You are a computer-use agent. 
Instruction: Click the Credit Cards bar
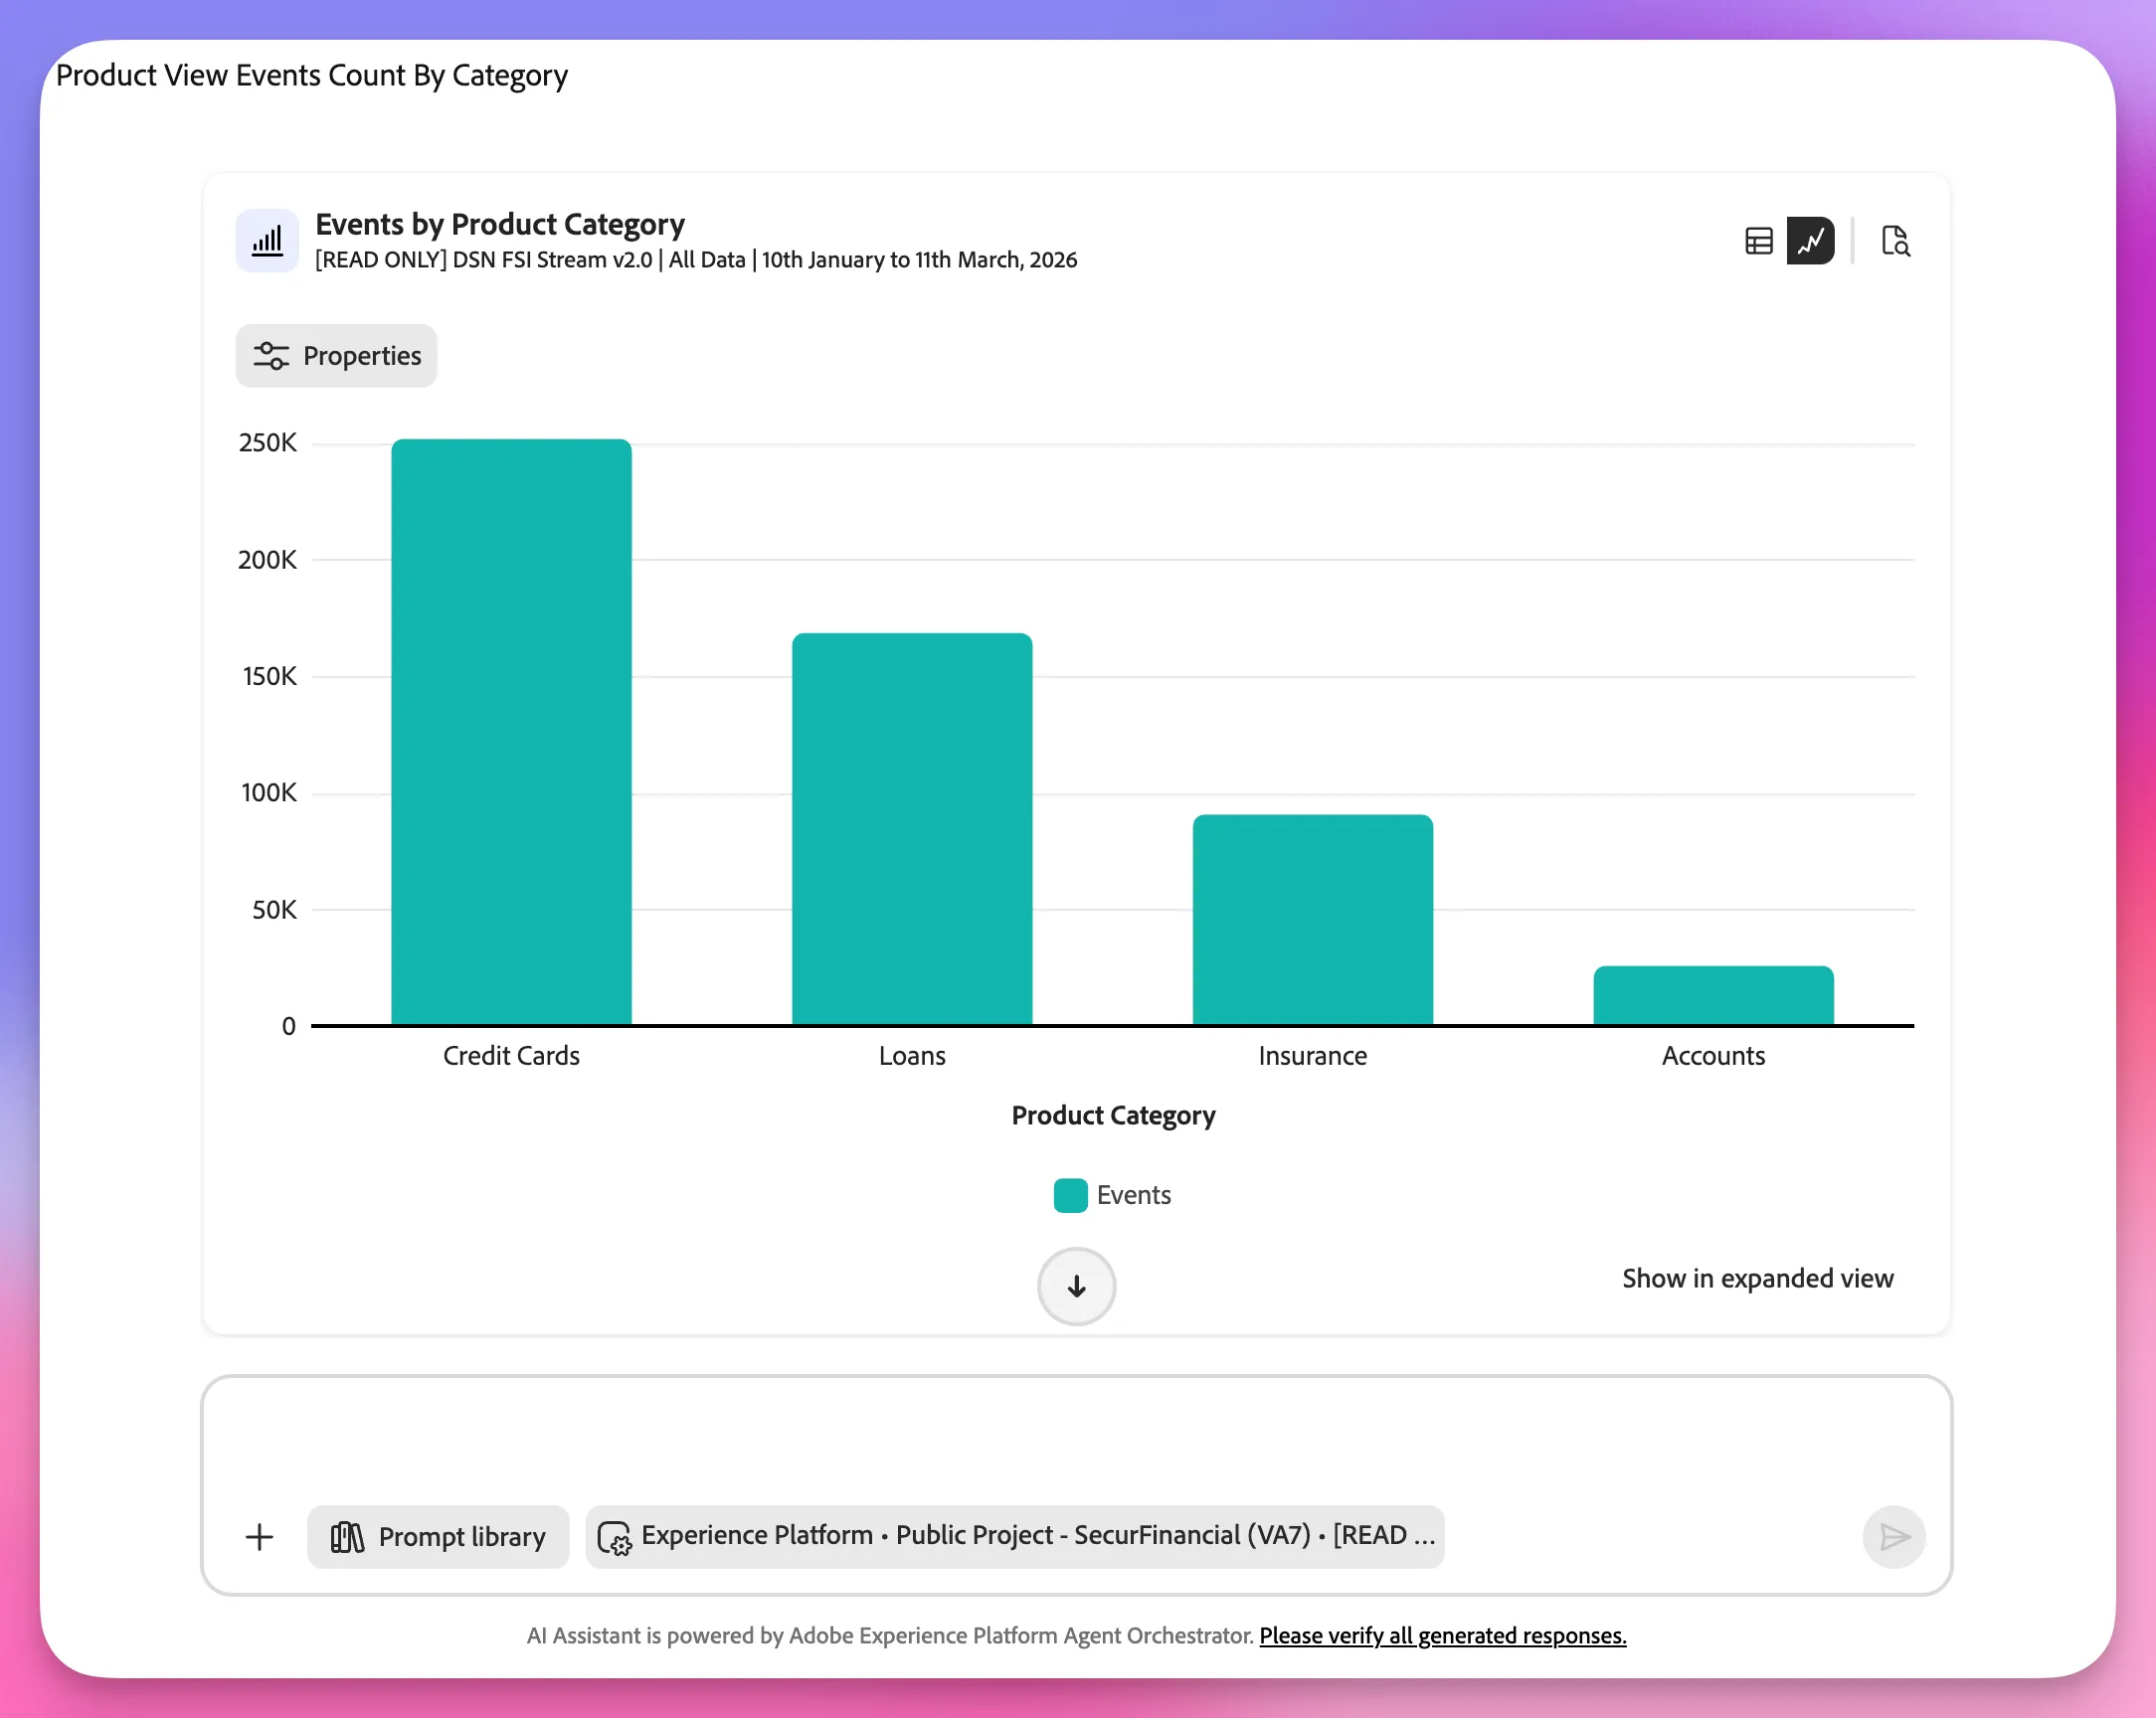point(511,732)
